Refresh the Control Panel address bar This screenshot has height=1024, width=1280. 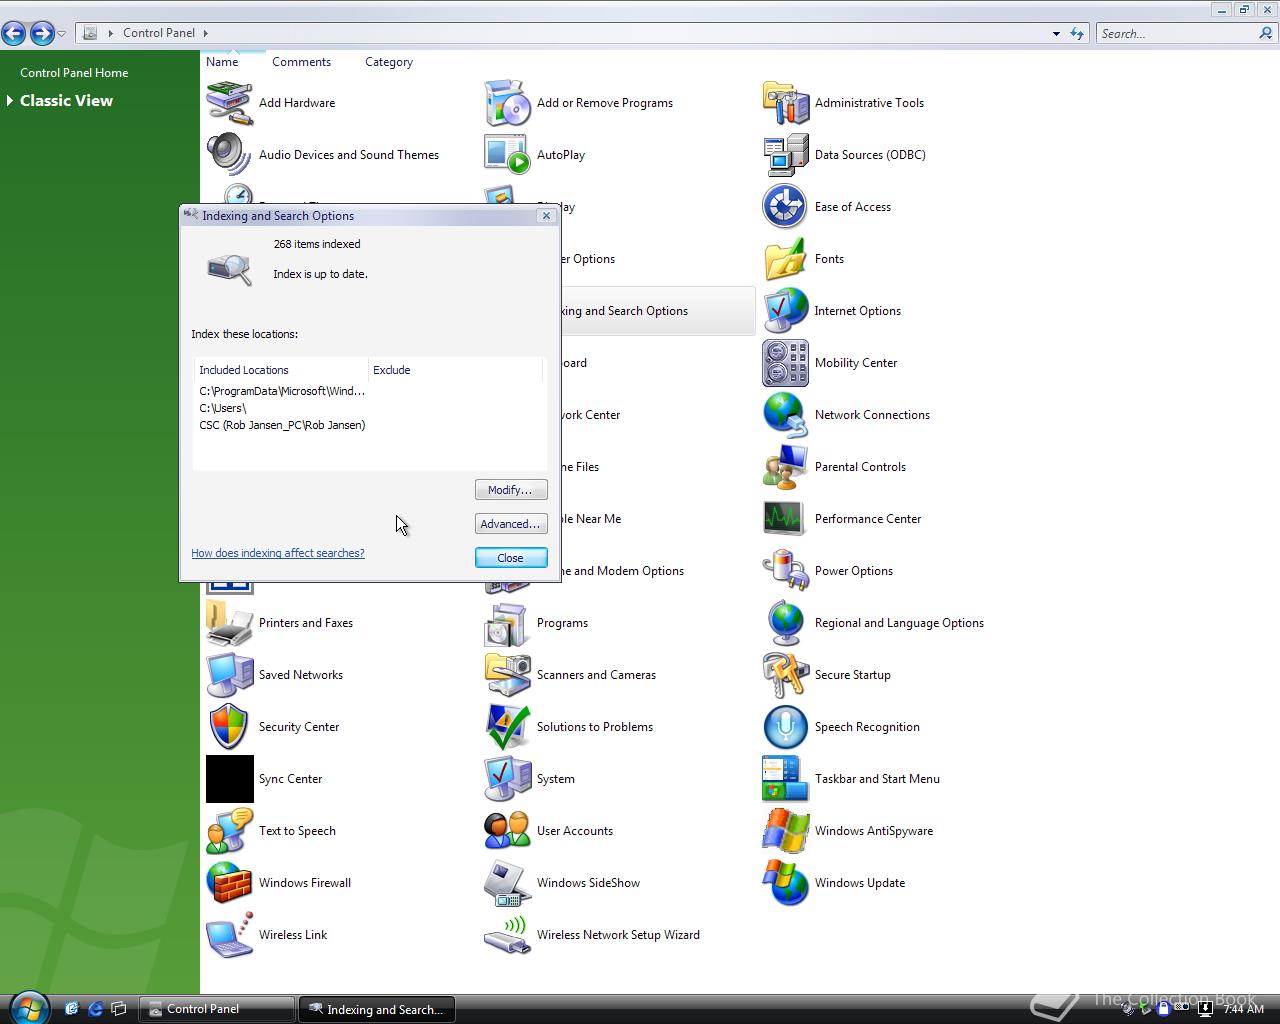pos(1077,33)
